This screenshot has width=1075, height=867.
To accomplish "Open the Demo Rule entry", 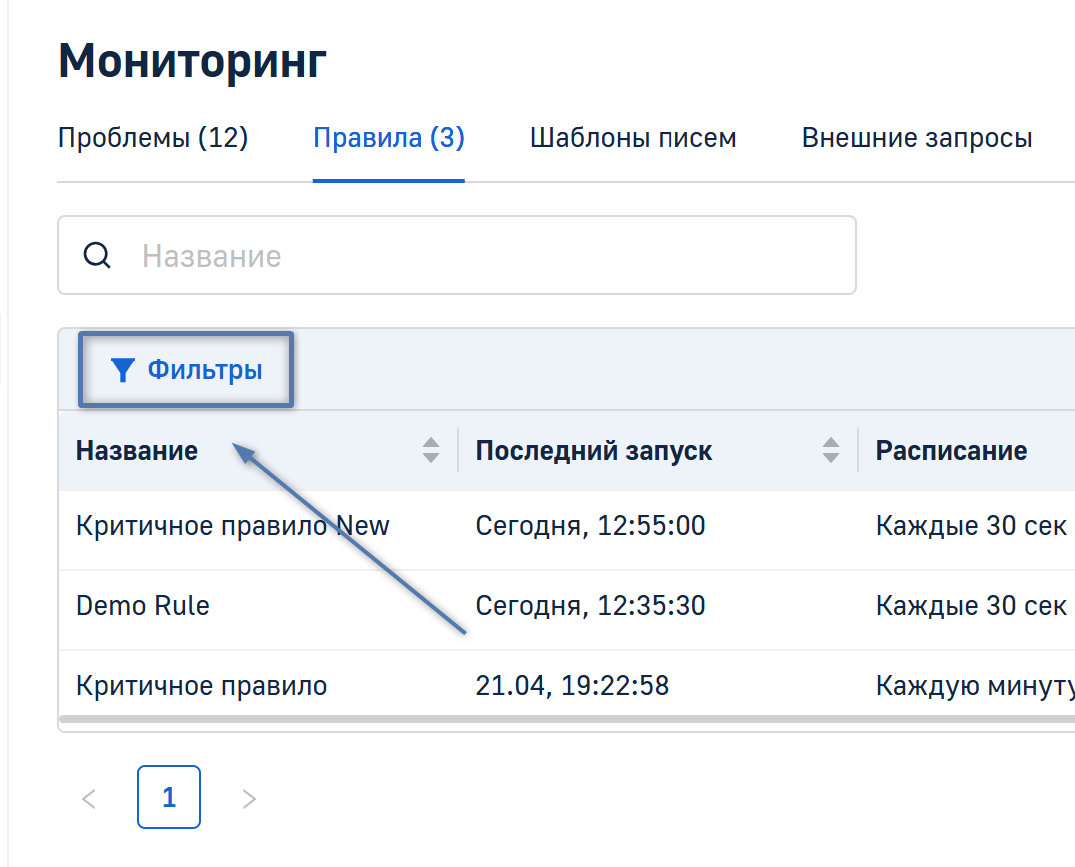I will tap(143, 606).
